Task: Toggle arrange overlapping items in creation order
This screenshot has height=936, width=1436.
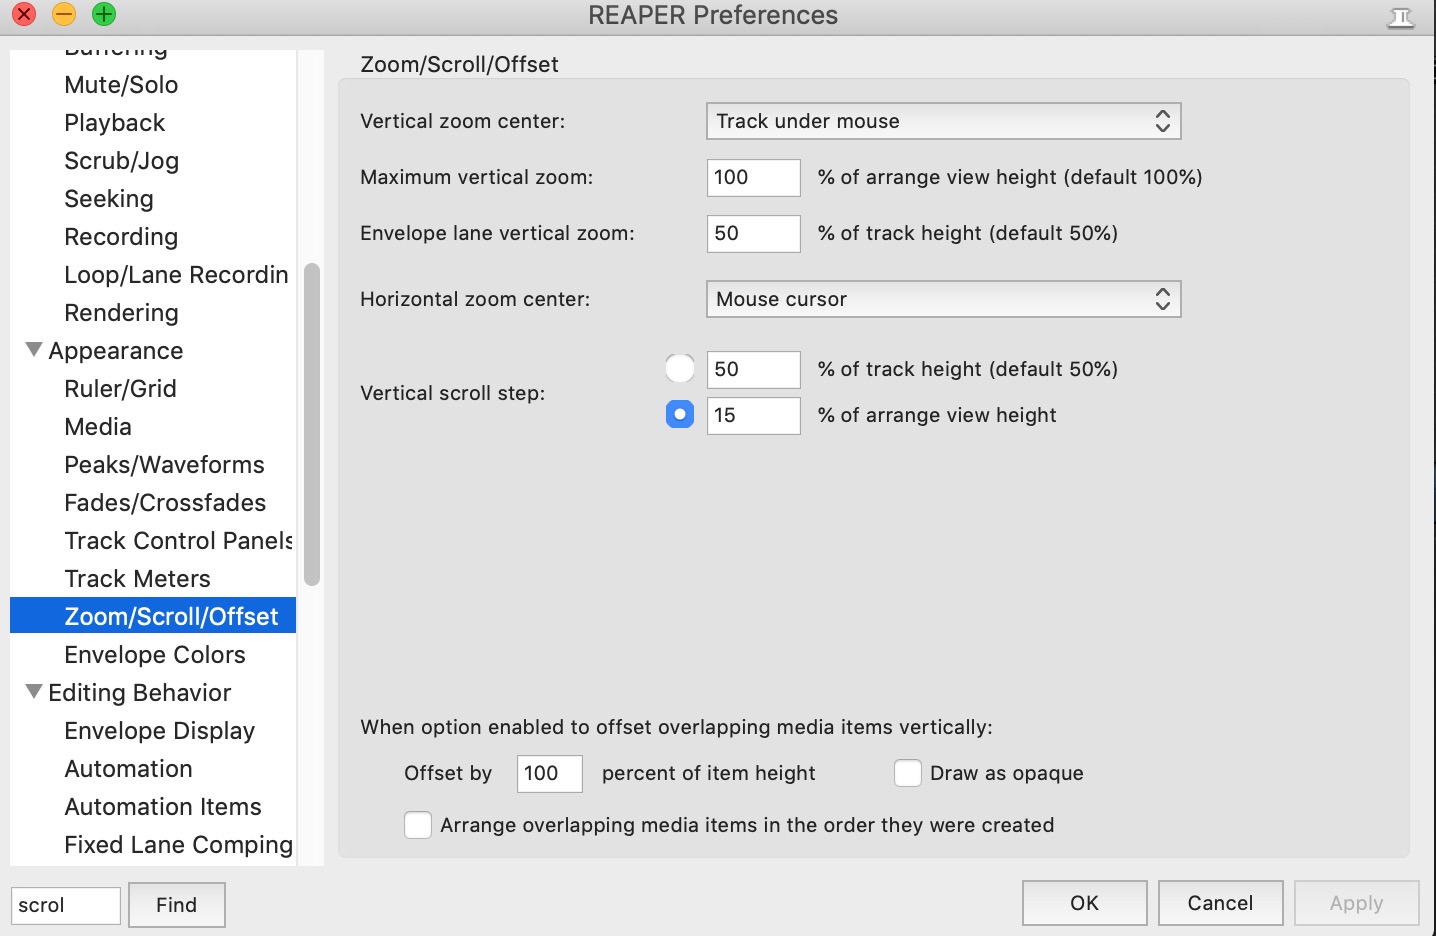Action: point(418,825)
